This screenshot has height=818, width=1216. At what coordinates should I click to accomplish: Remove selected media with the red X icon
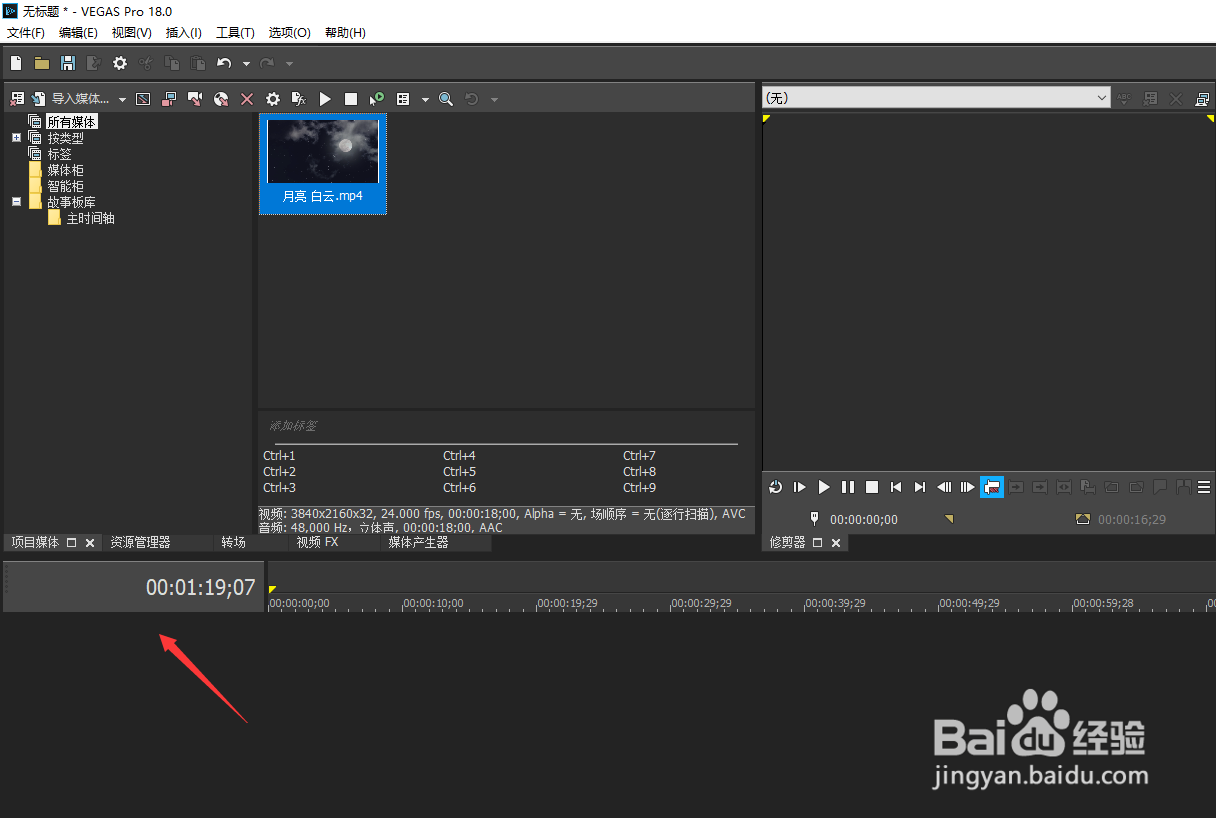pyautogui.click(x=247, y=99)
